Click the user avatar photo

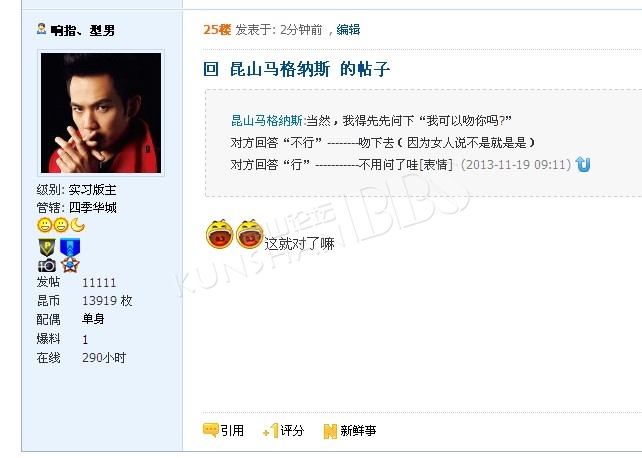[101, 113]
